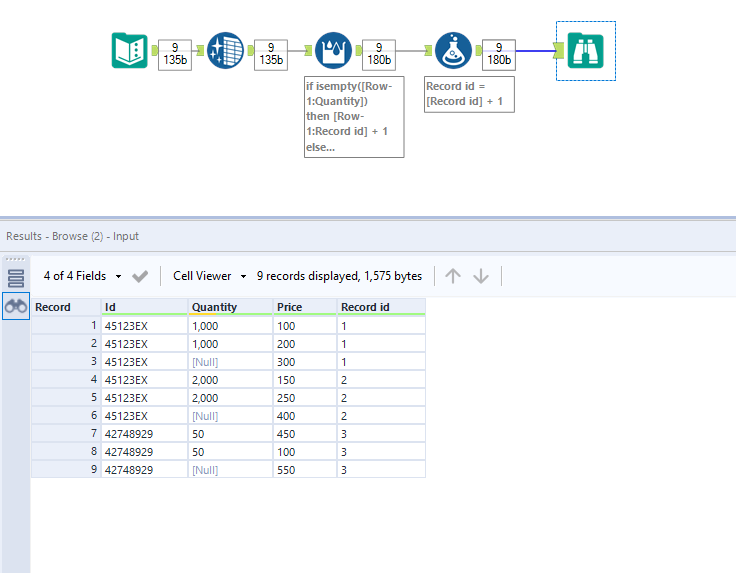Image resolution: width=736 pixels, height=573 pixels.
Task: Click the down arrow to next record
Action: 481,276
